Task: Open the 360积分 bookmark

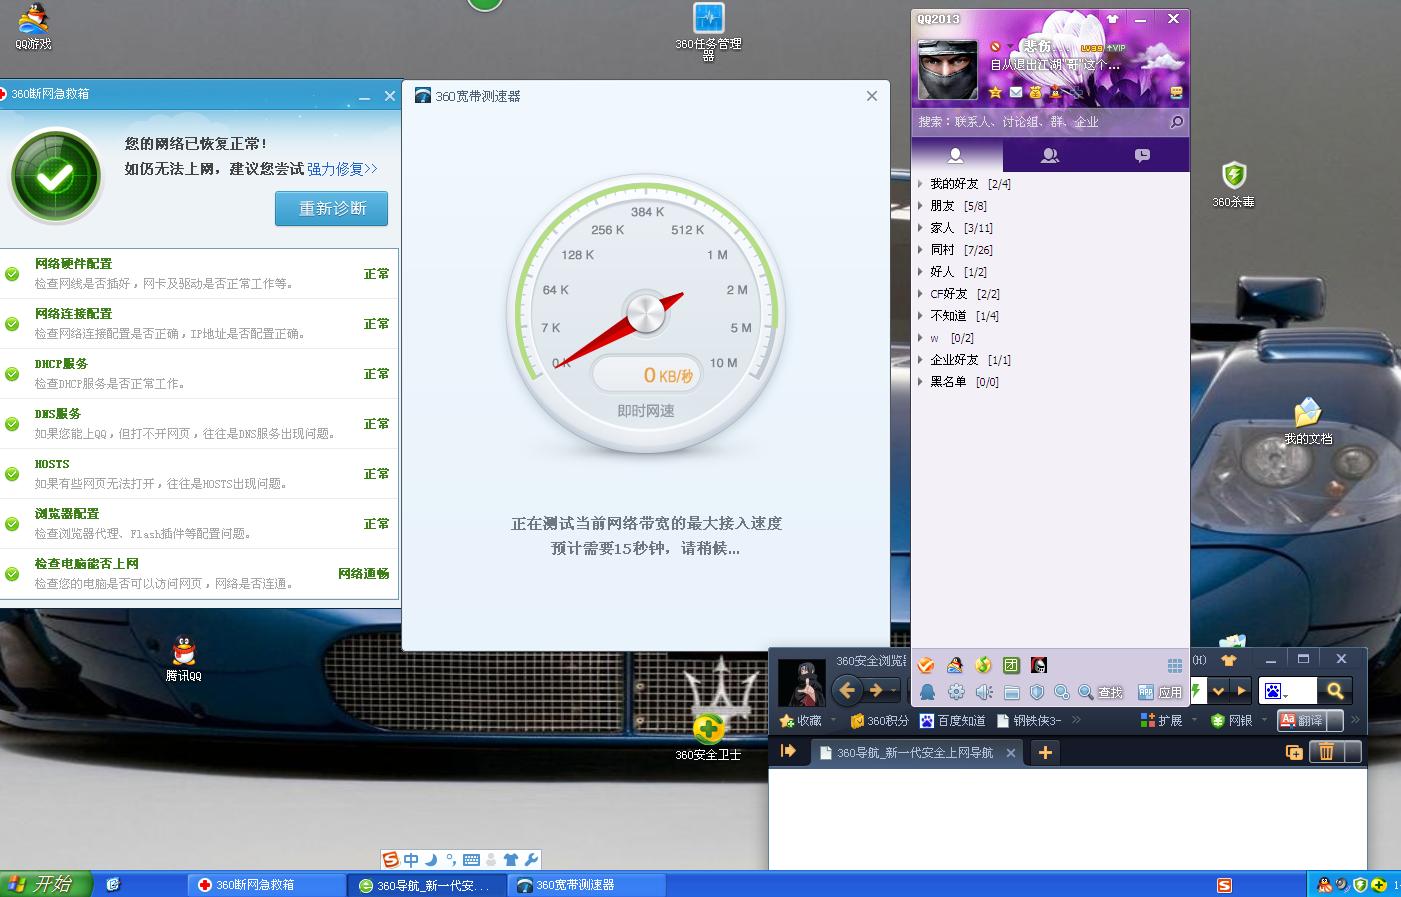Action: click(x=879, y=720)
